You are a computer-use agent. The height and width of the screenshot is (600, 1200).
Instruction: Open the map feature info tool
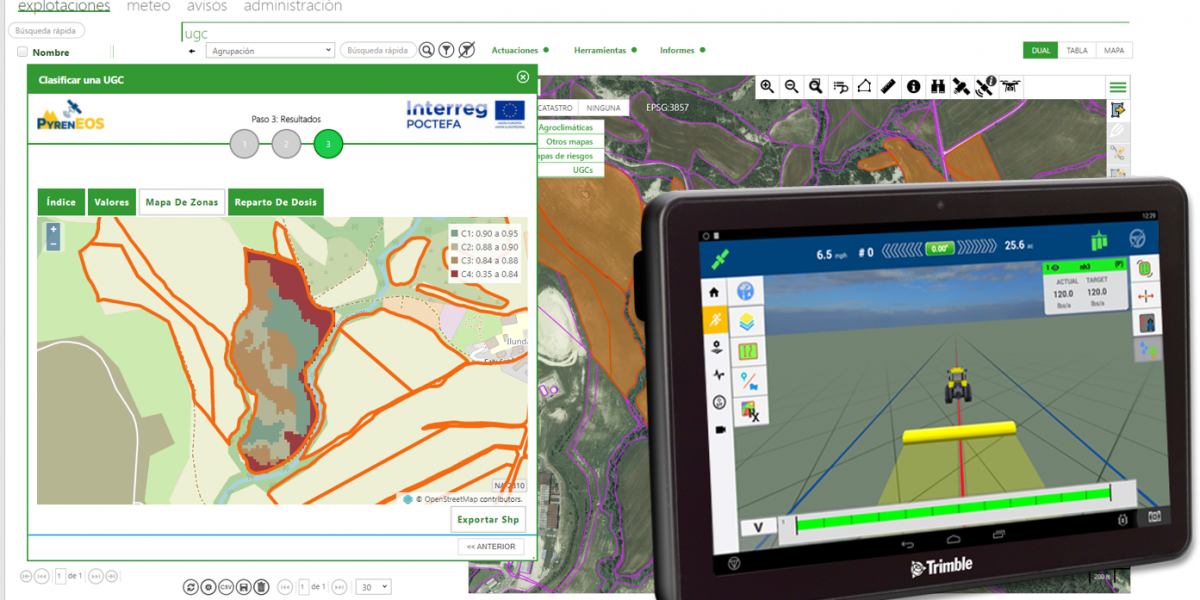tap(913, 87)
